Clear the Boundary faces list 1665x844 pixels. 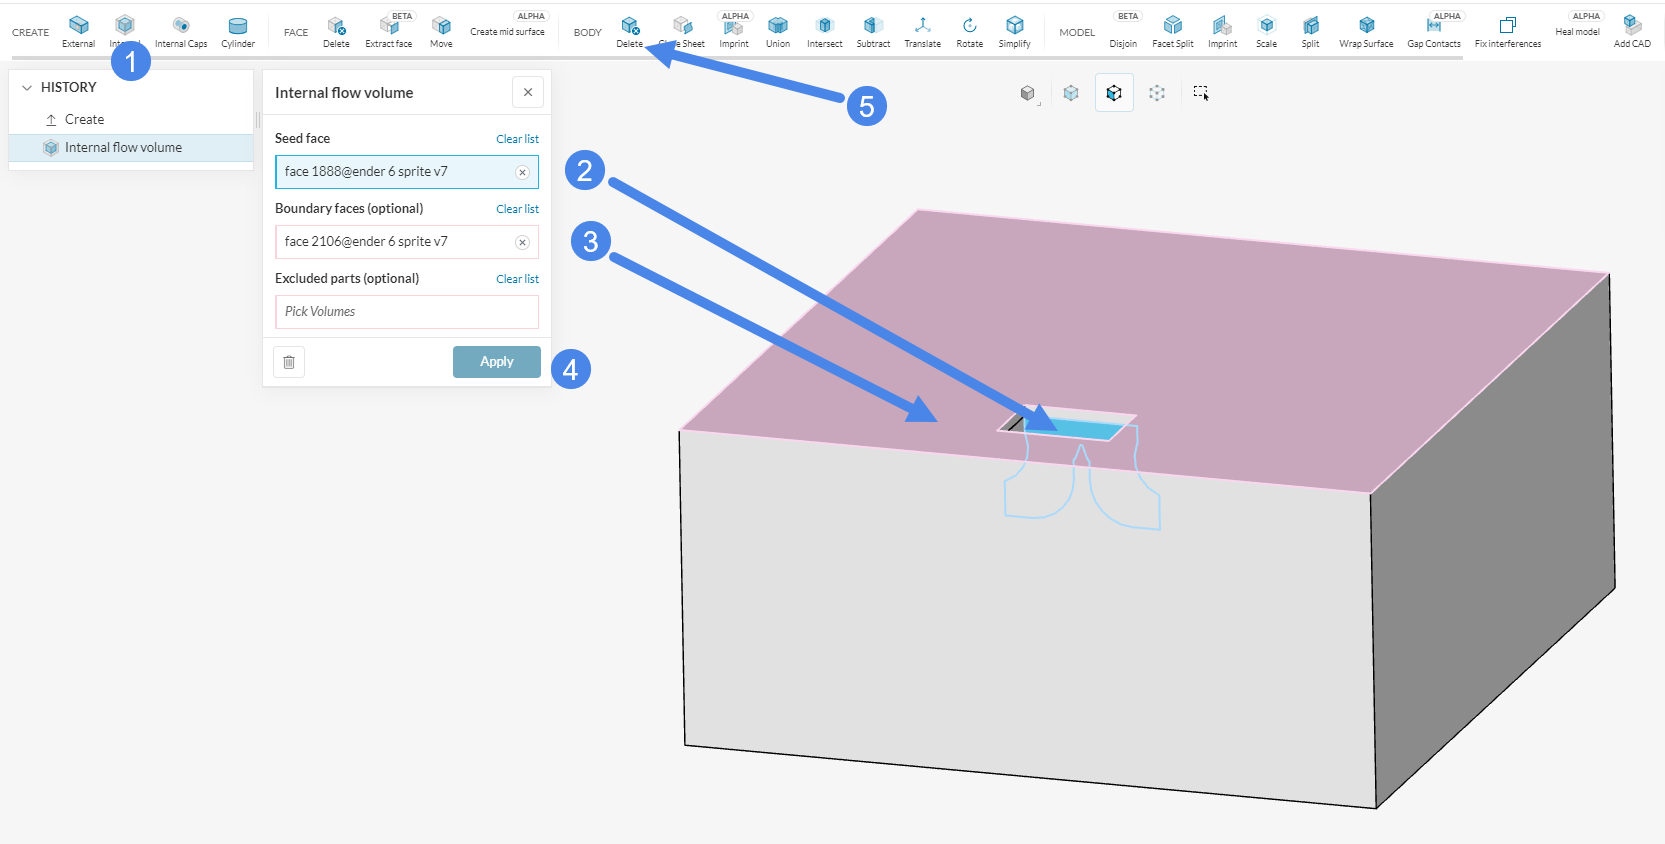517,209
